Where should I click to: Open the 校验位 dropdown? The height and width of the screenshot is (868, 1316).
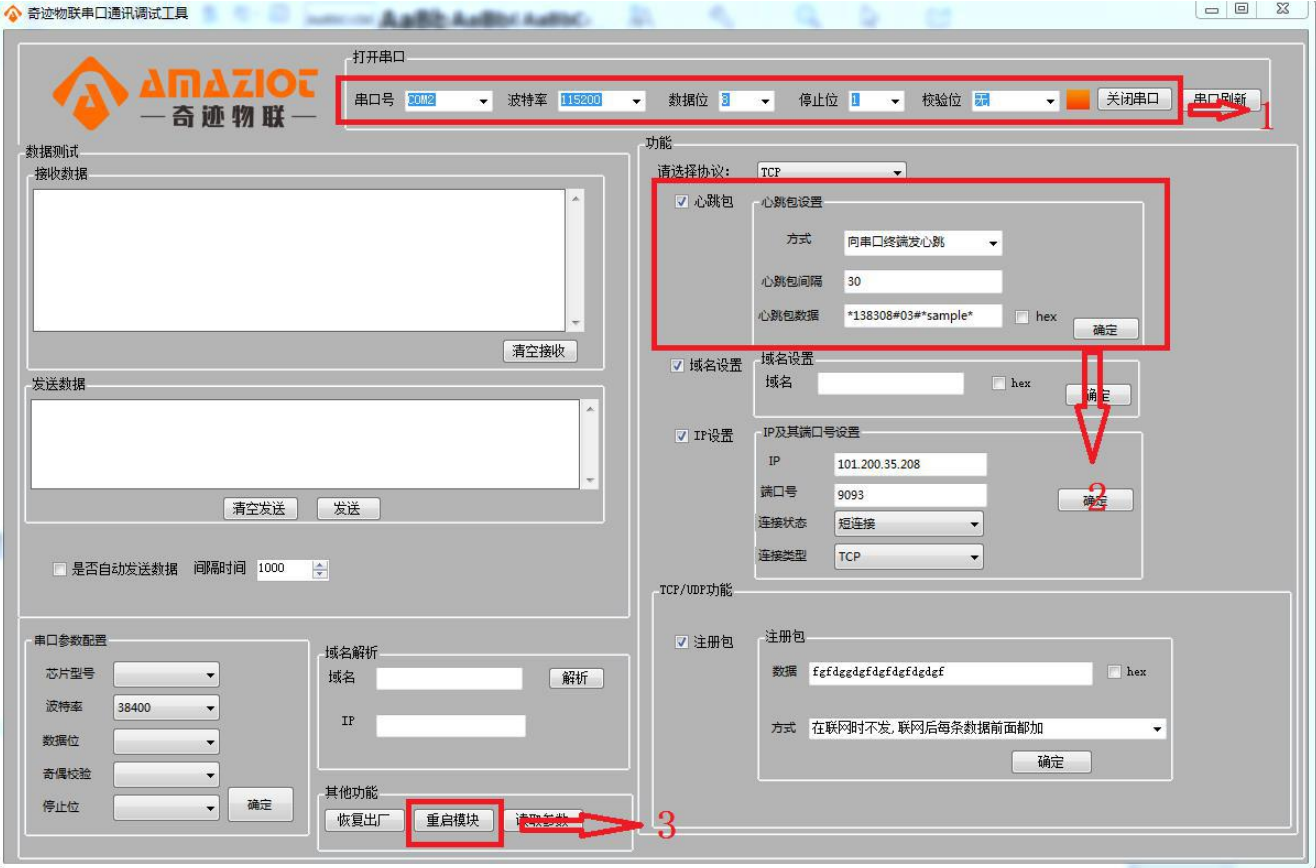pyautogui.click(x=1015, y=101)
